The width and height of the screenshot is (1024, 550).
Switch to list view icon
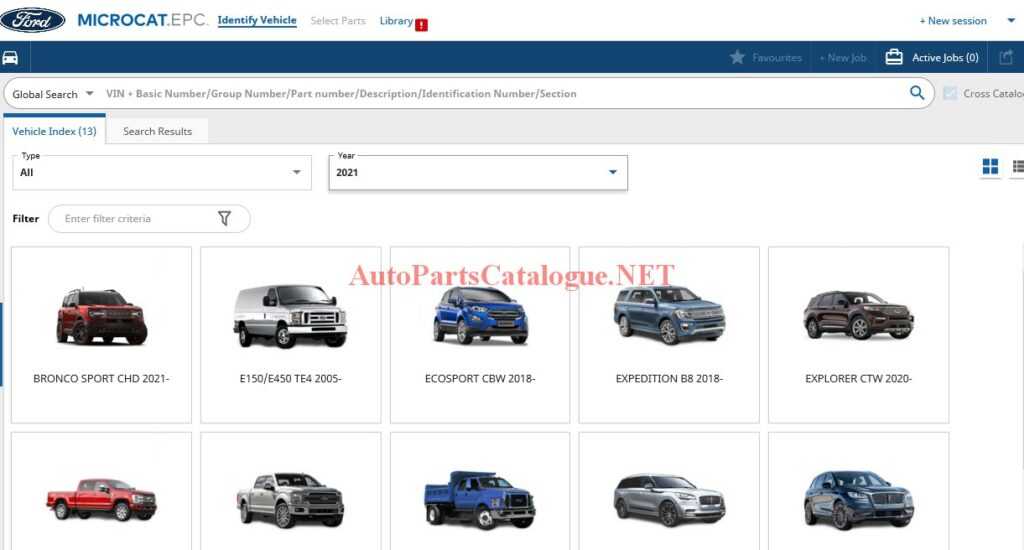pos(1017,167)
